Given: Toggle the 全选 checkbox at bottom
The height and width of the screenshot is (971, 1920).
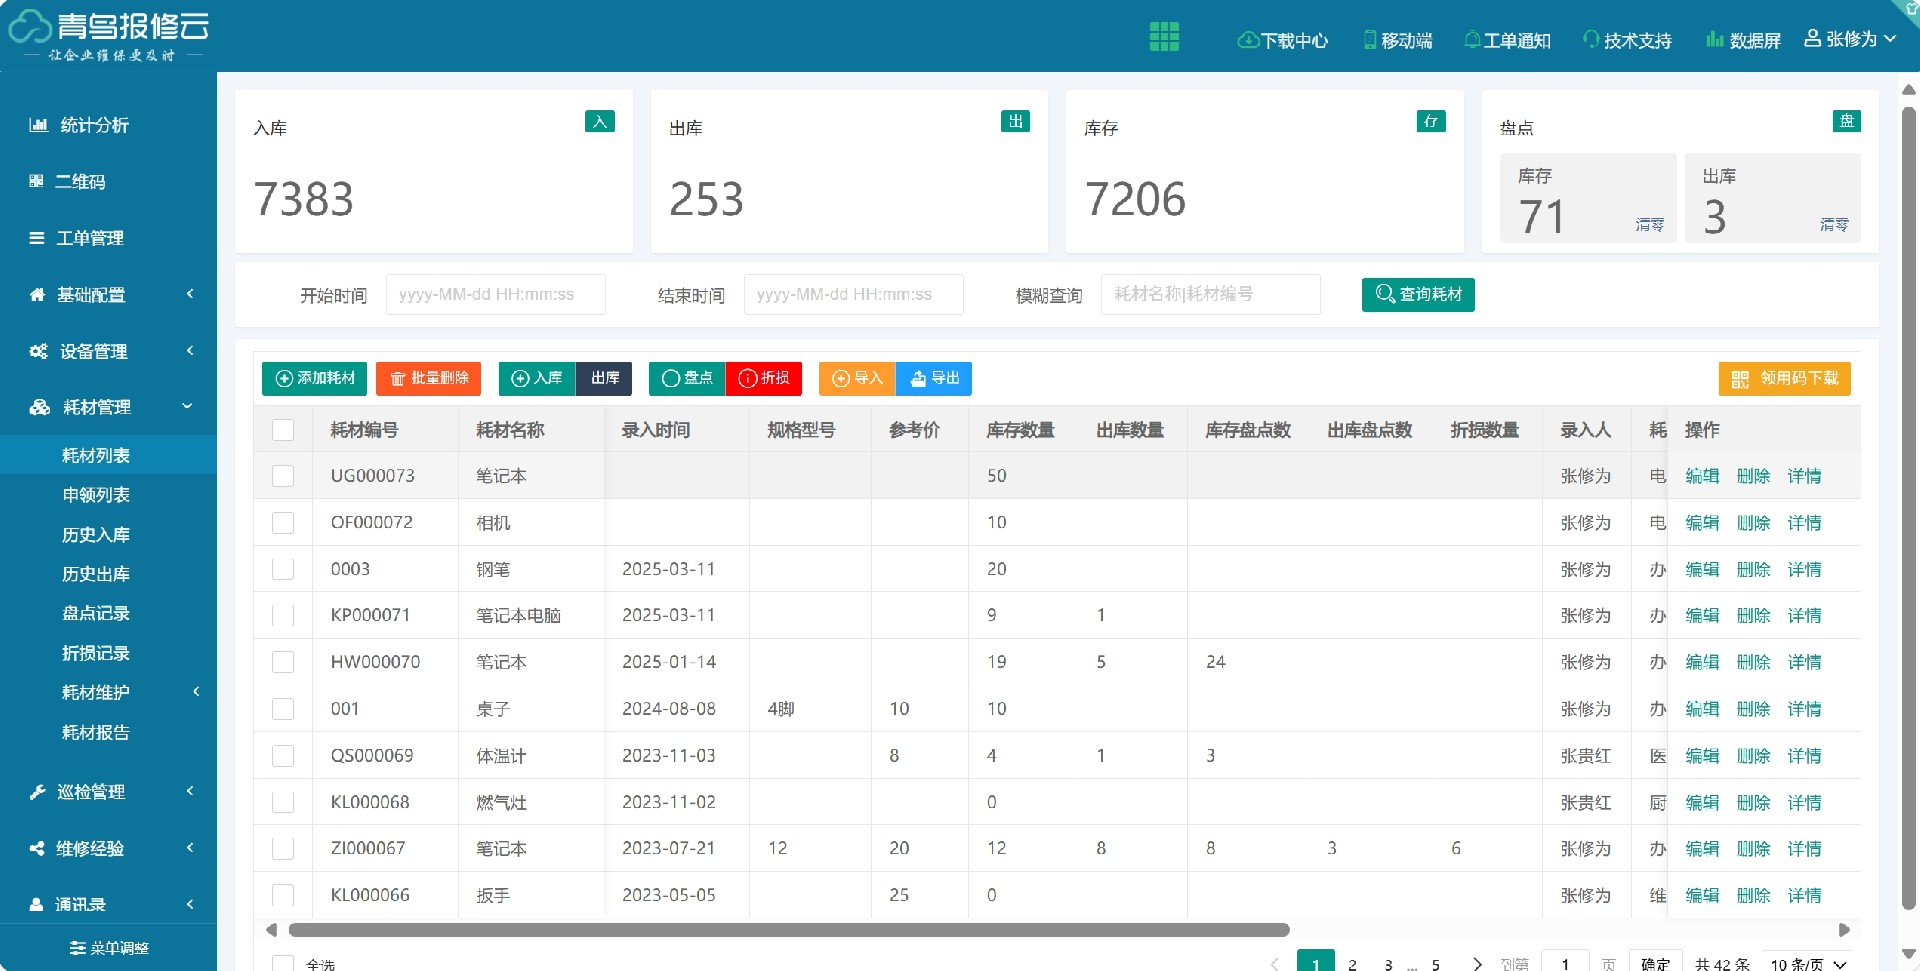Looking at the screenshot, I should [x=283, y=962].
